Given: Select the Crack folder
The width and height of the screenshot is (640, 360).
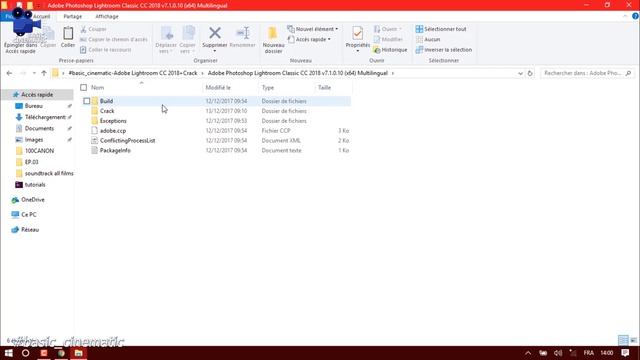Looking at the screenshot, I should (x=107, y=111).
